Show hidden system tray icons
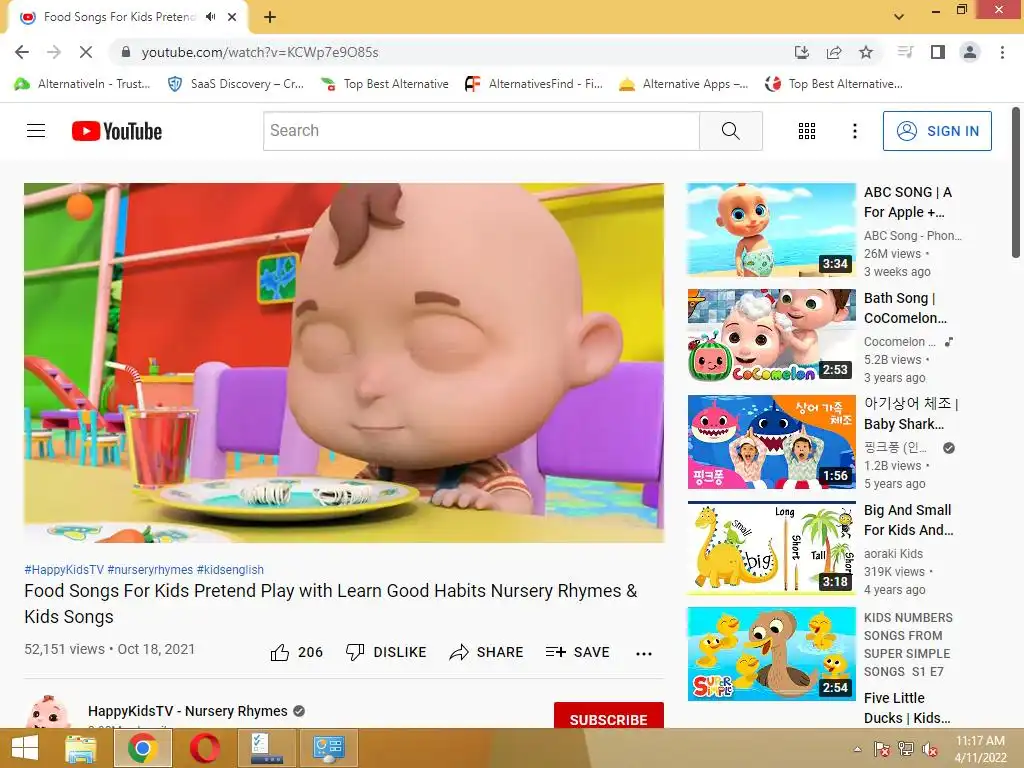 click(857, 749)
